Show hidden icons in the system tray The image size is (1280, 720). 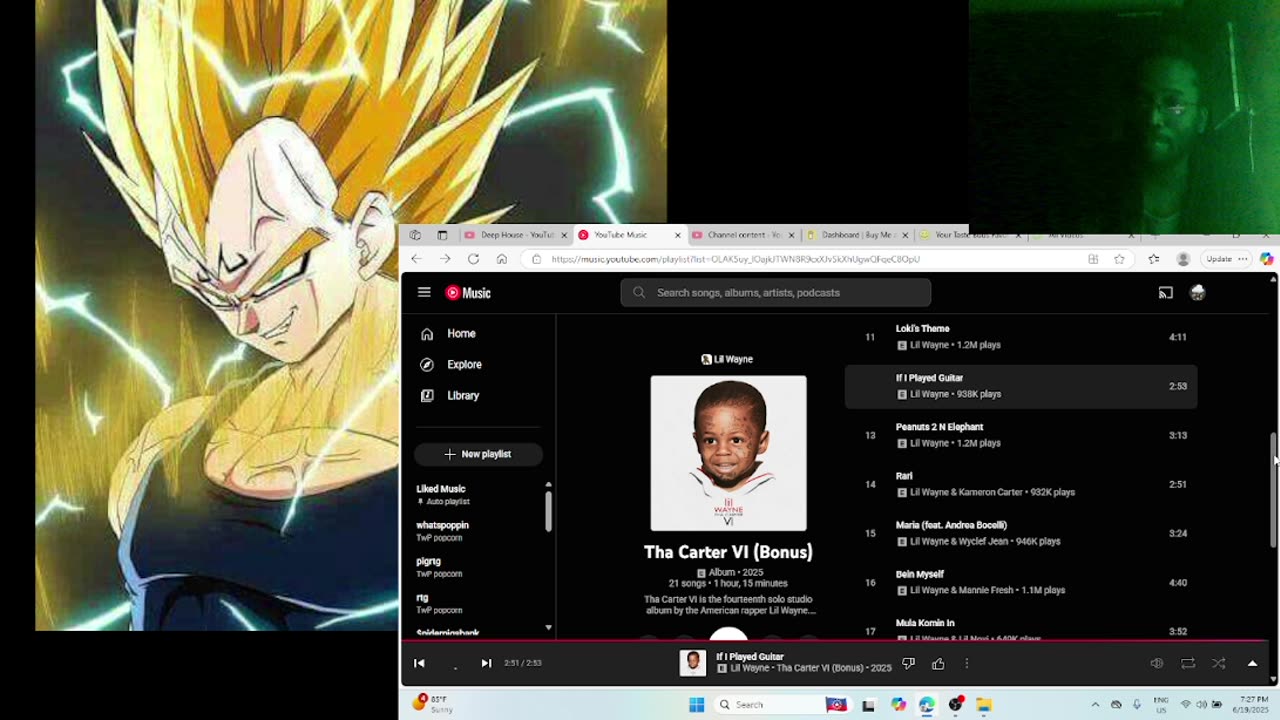[x=1095, y=705]
